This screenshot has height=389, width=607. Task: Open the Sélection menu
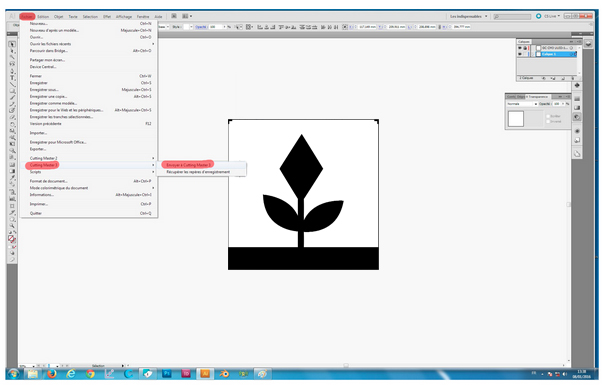point(90,17)
